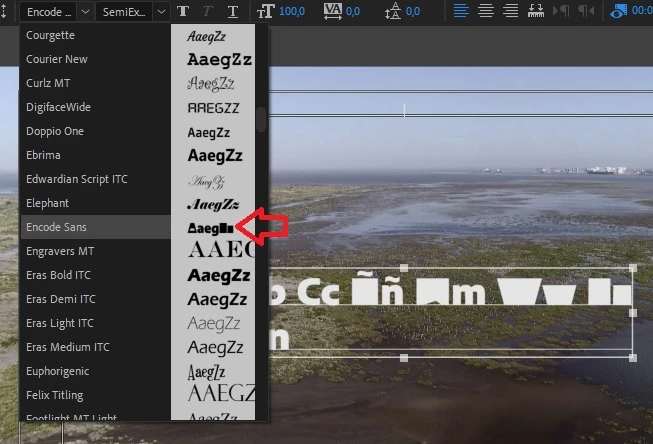Edit the font size value 100,0
The height and width of the screenshot is (444, 653).
292,11
